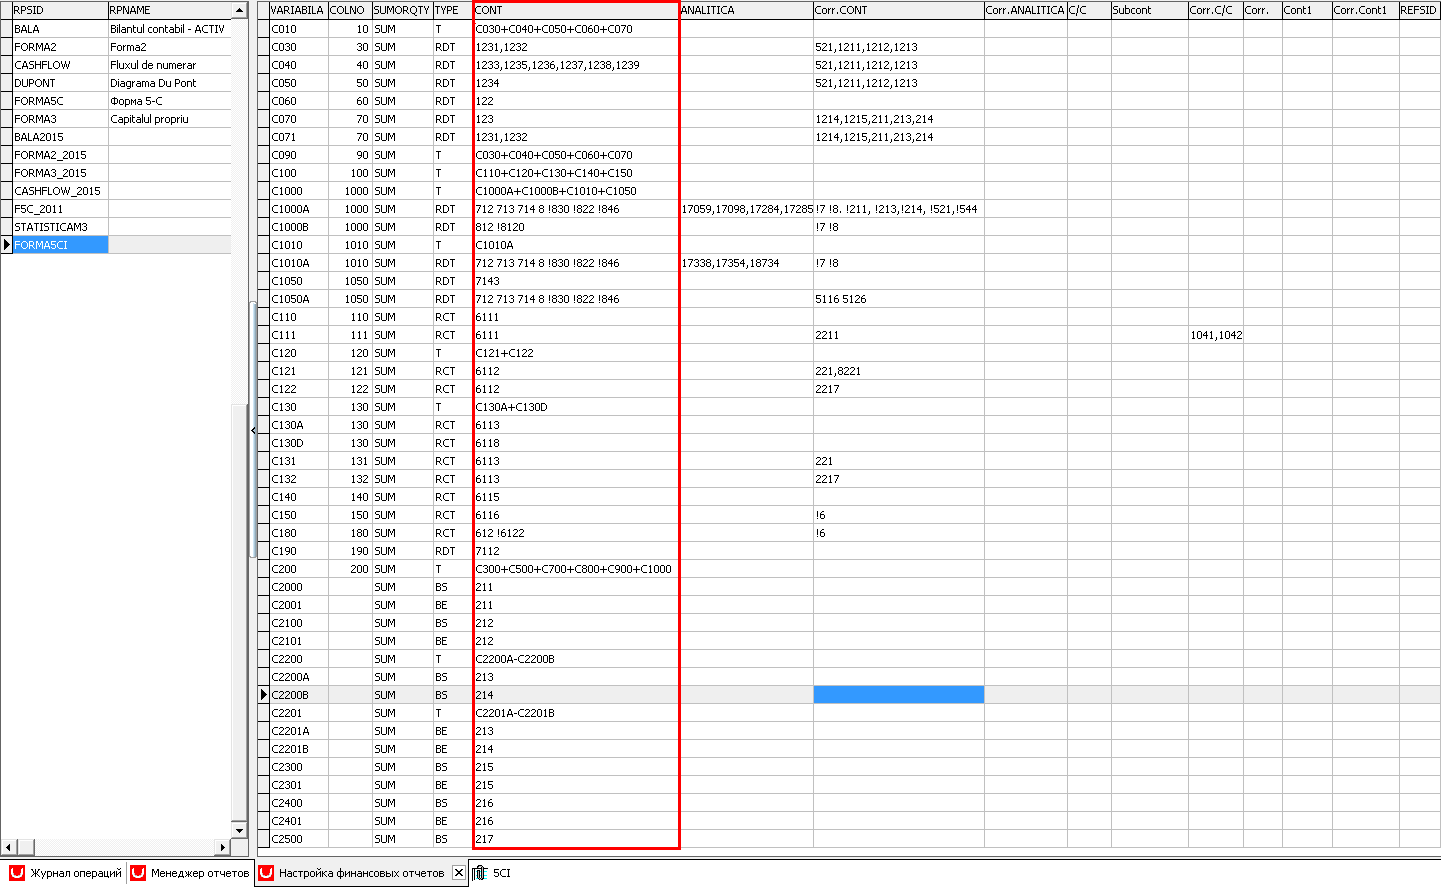Click the TYPE column header

click(452, 10)
